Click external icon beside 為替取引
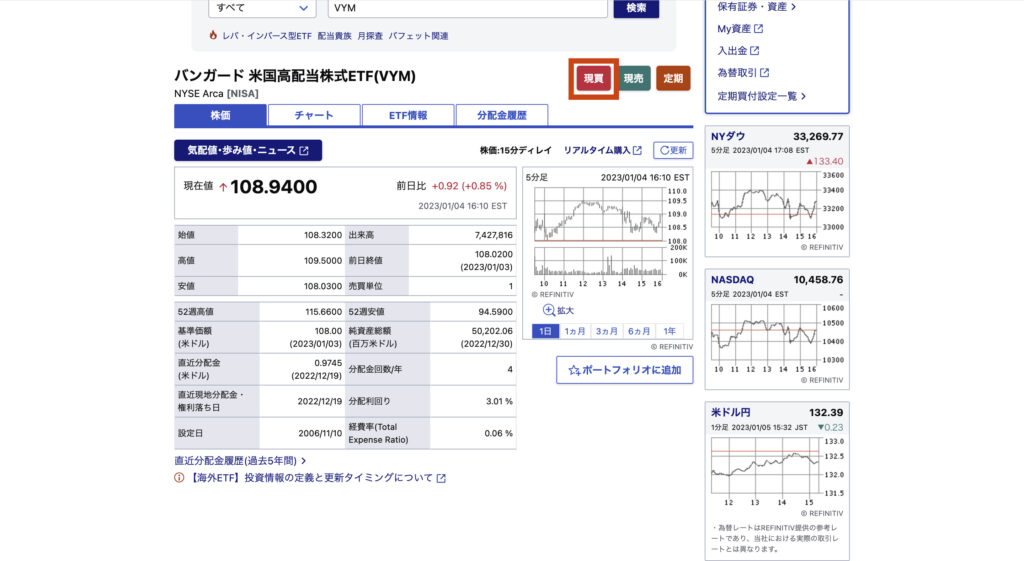Viewport: 1024px width, 561px height. pyautogui.click(x=765, y=72)
